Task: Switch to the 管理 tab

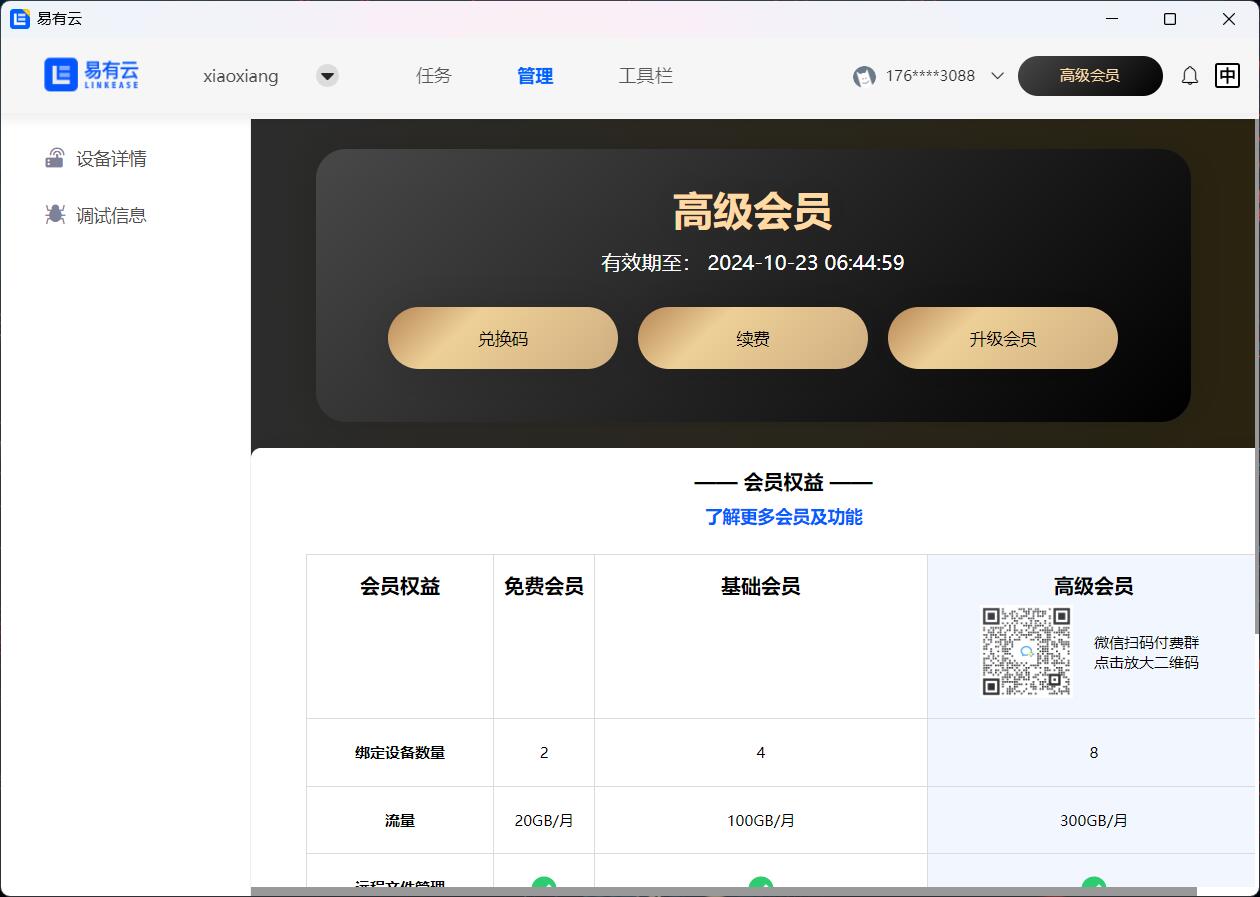Action: click(535, 76)
